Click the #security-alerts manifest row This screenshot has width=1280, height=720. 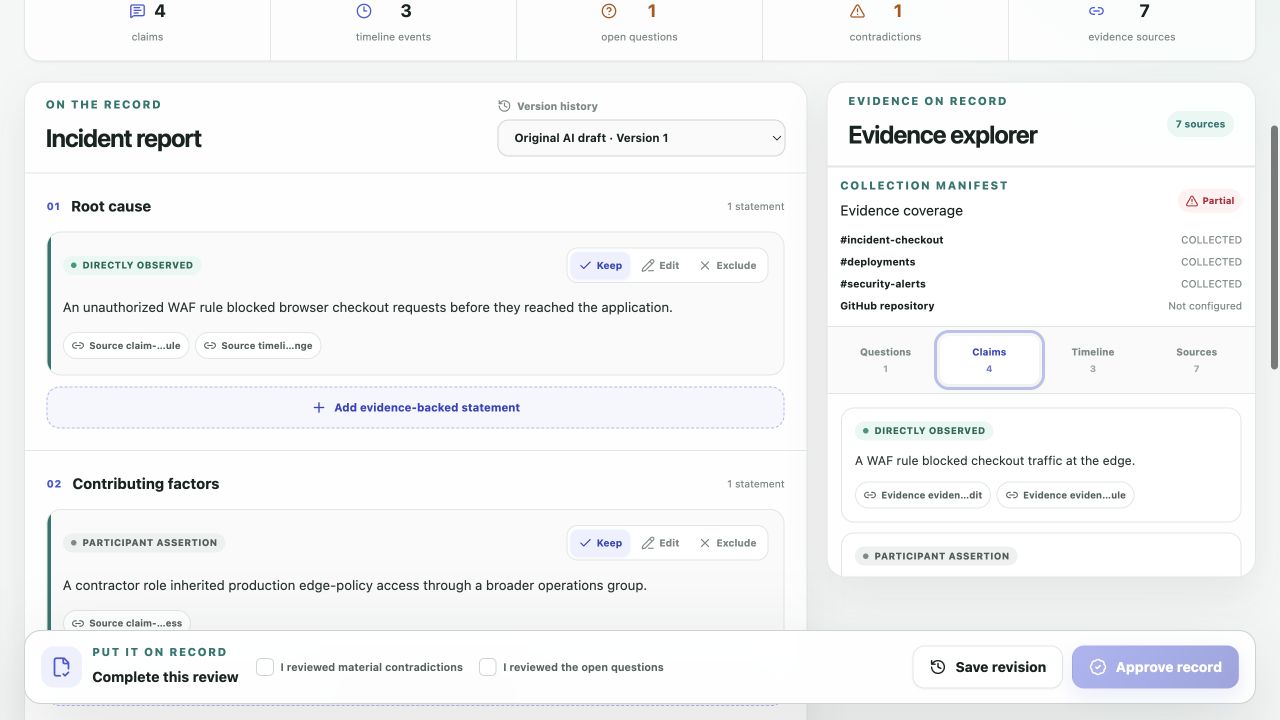tap(1041, 284)
